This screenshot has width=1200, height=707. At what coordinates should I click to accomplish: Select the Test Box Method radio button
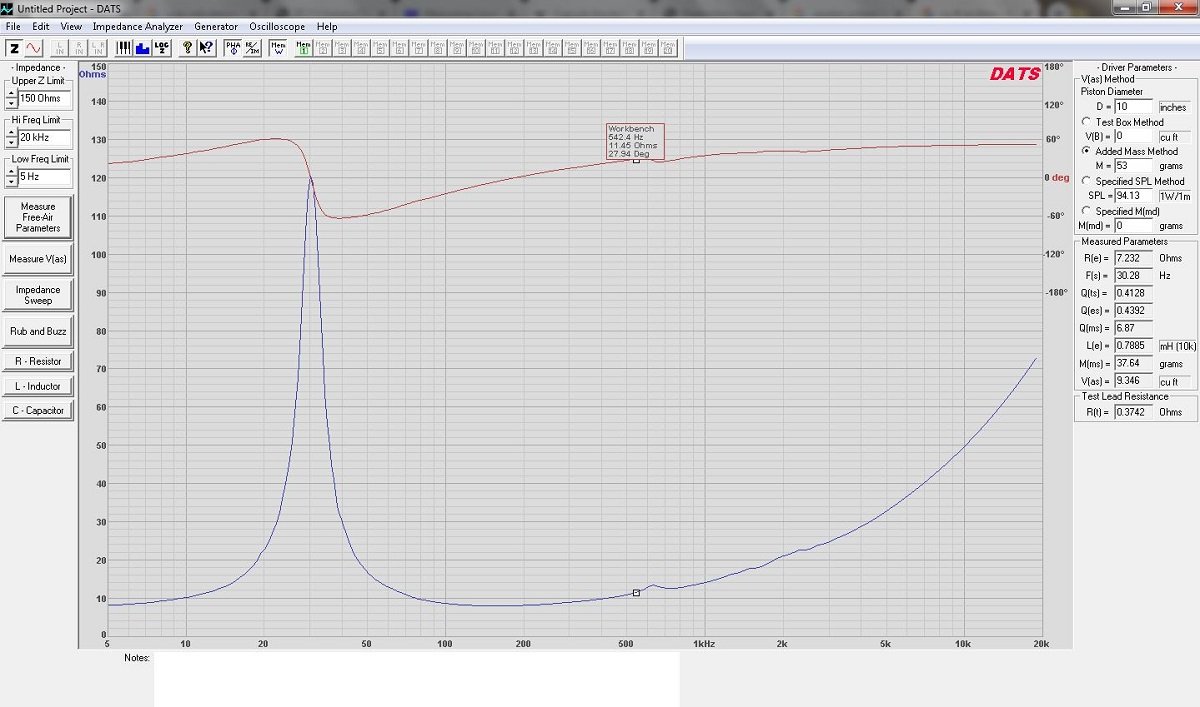pos(1087,122)
